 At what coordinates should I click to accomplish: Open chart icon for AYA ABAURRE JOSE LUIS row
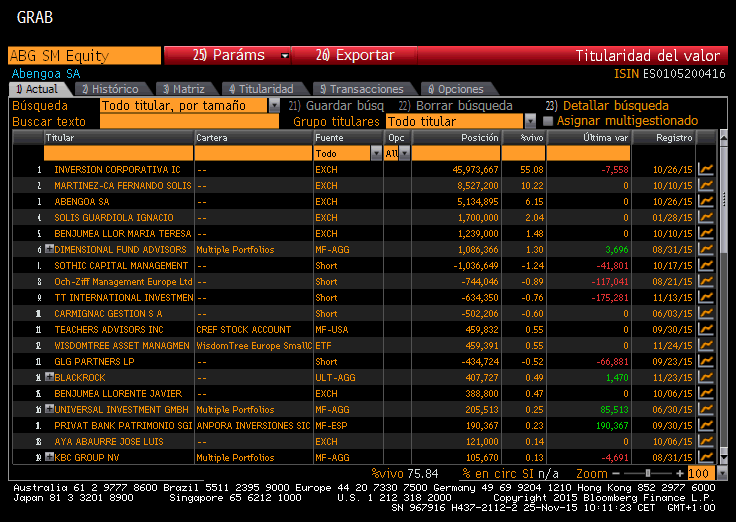(705, 441)
